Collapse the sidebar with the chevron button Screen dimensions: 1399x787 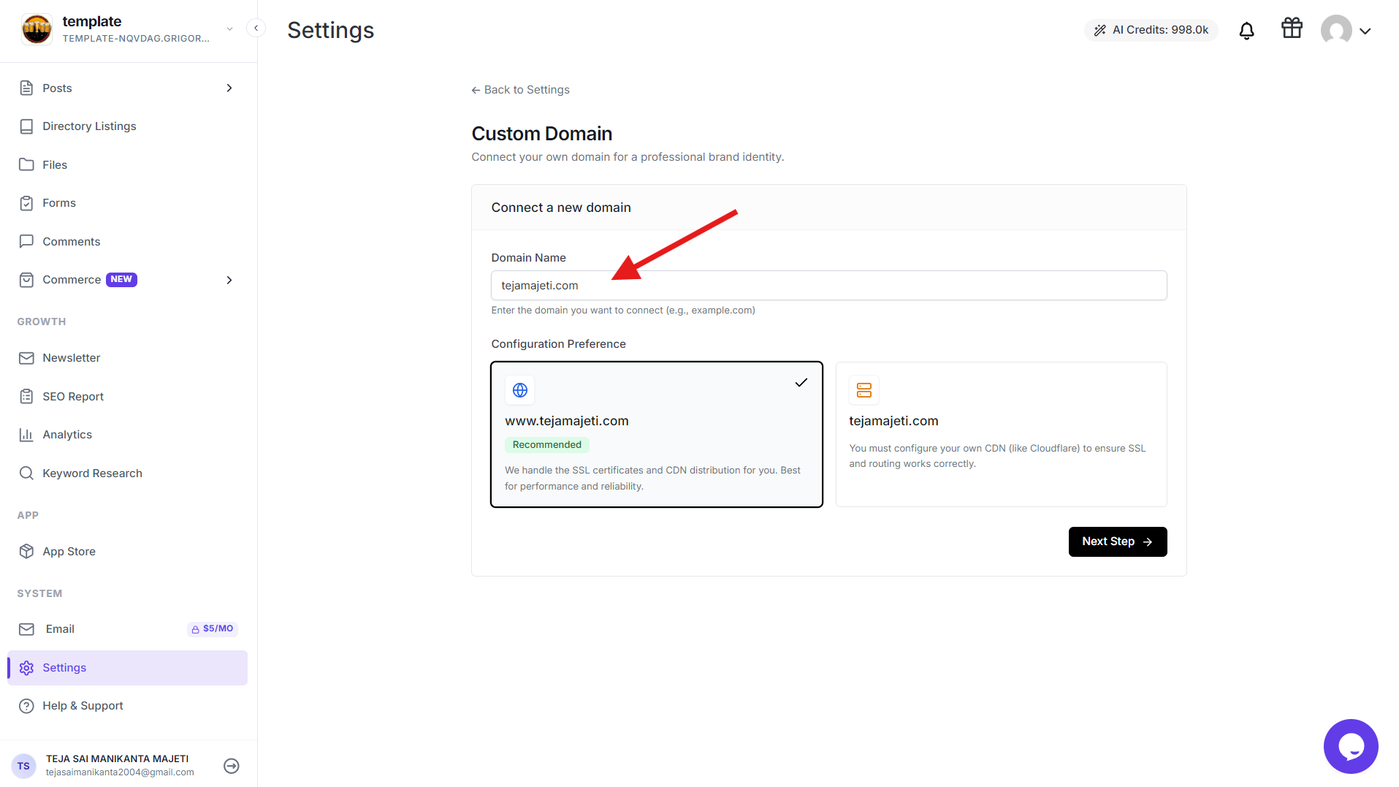click(x=256, y=28)
